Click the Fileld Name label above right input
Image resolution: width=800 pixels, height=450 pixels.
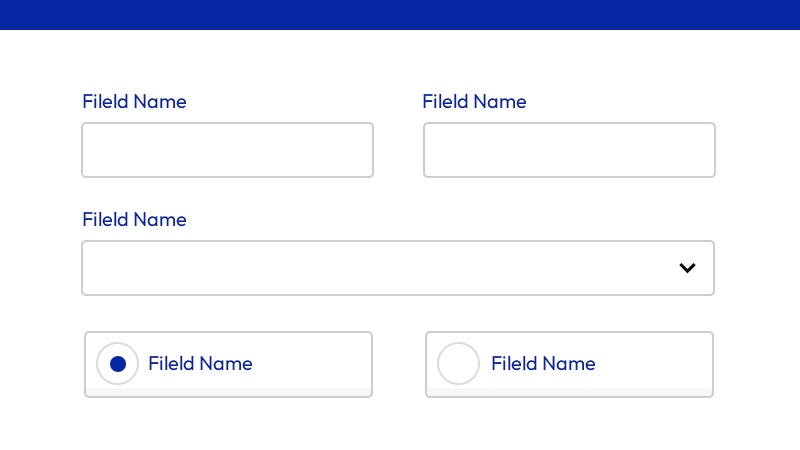point(474,101)
